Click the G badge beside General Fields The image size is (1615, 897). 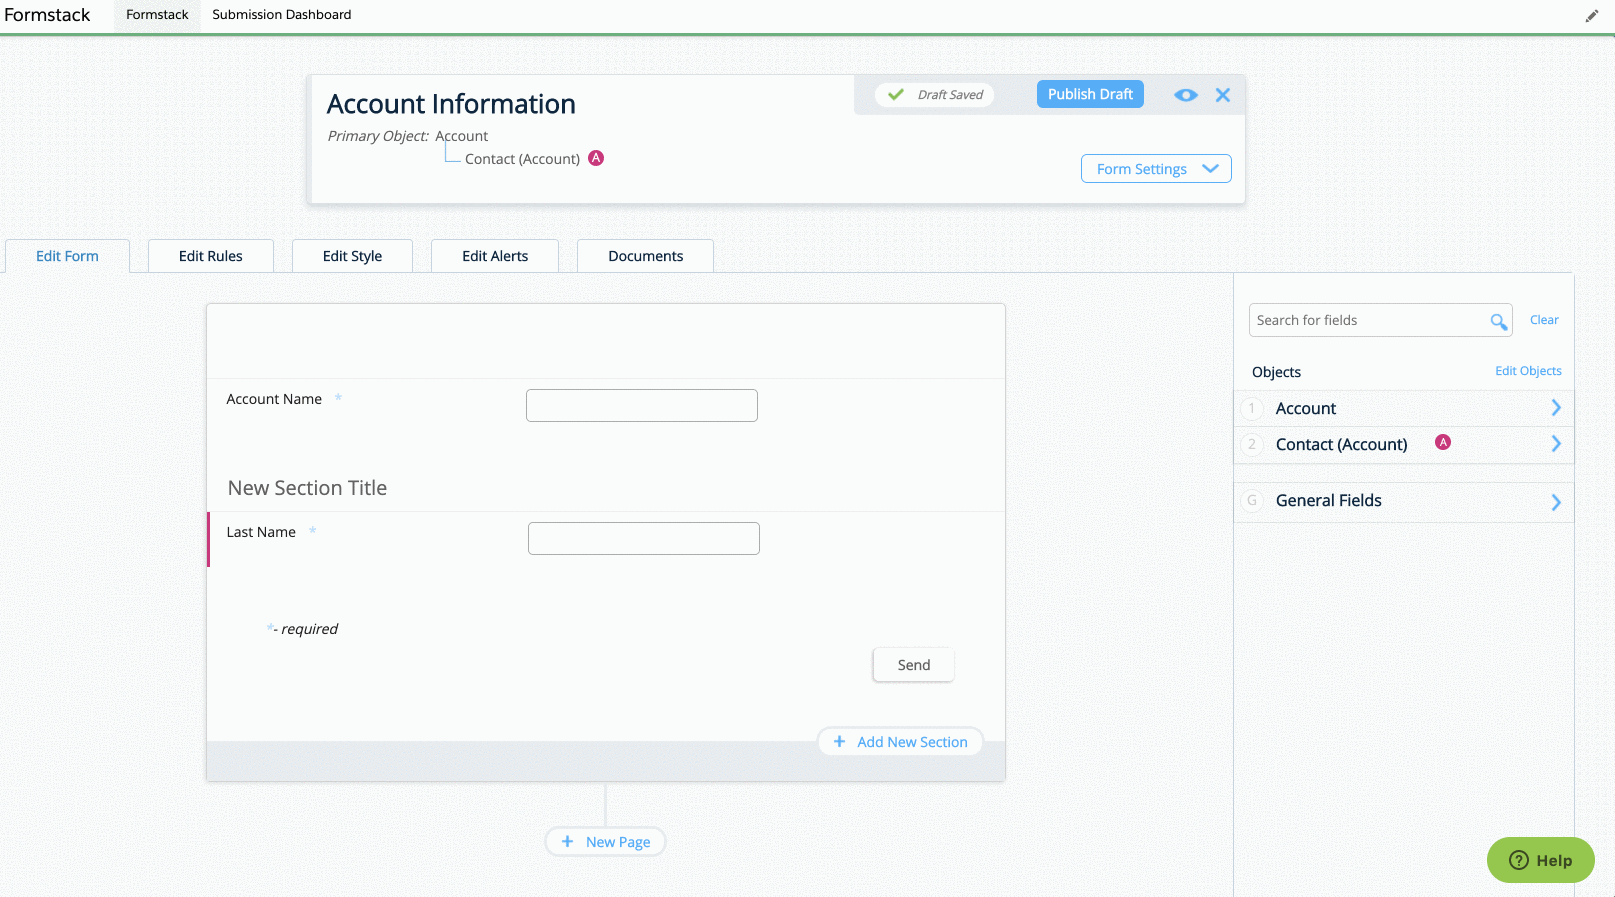coord(1251,501)
